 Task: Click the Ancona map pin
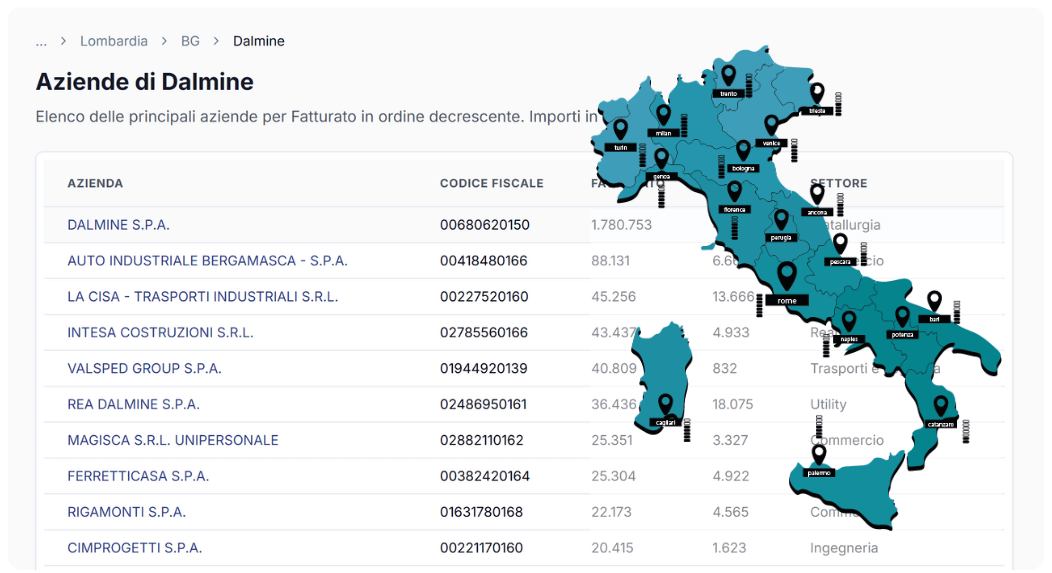[817, 194]
